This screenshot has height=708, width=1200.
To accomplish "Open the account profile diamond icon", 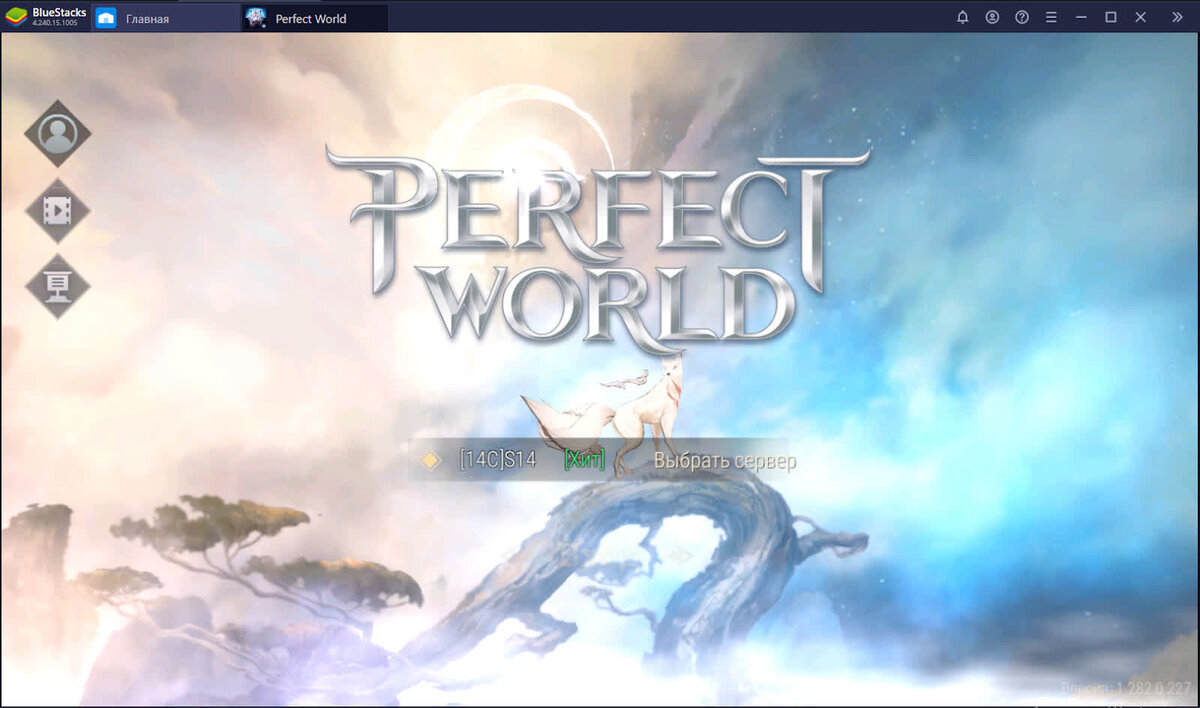I will pos(58,134).
